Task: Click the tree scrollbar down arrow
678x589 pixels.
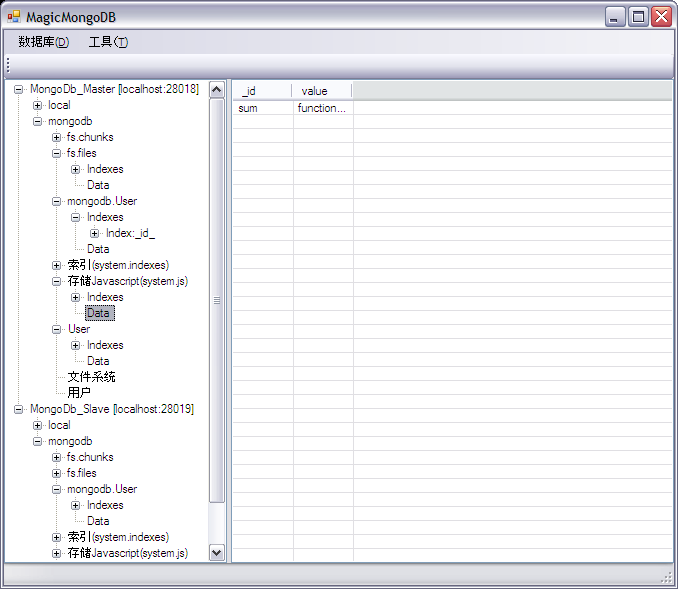Action: tap(217, 553)
